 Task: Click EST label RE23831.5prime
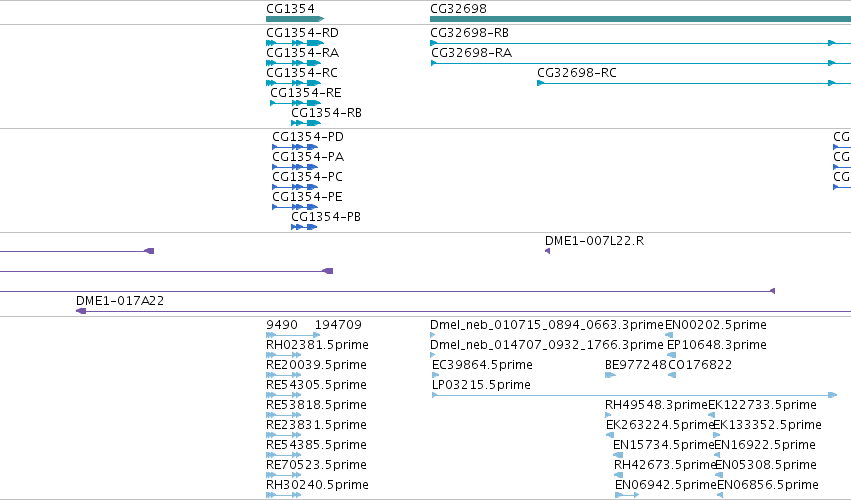click(316, 425)
